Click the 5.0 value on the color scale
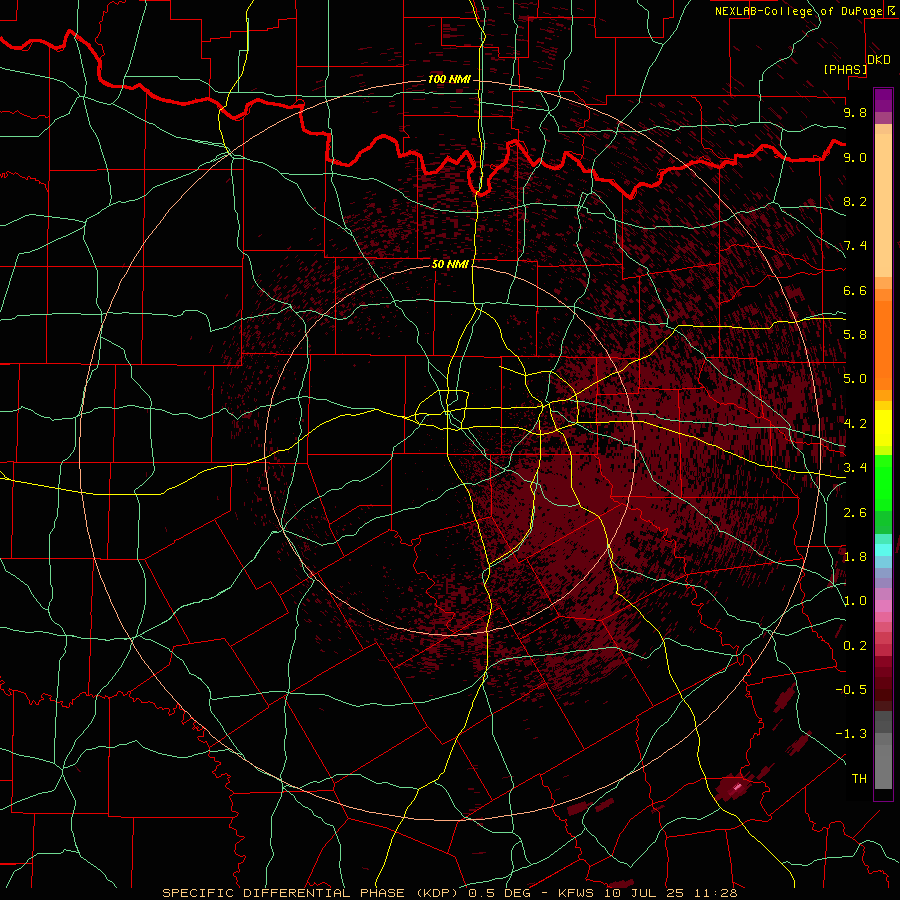This screenshot has height=900, width=900. 855,379
